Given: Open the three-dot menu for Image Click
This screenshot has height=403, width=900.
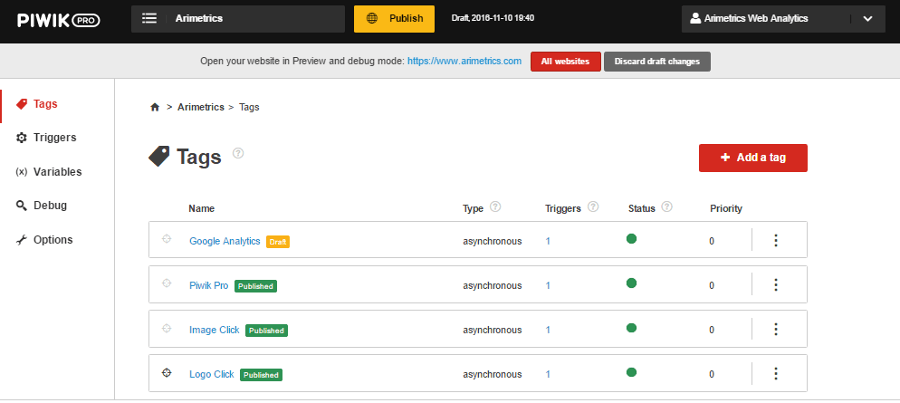Looking at the screenshot, I should (775, 329).
